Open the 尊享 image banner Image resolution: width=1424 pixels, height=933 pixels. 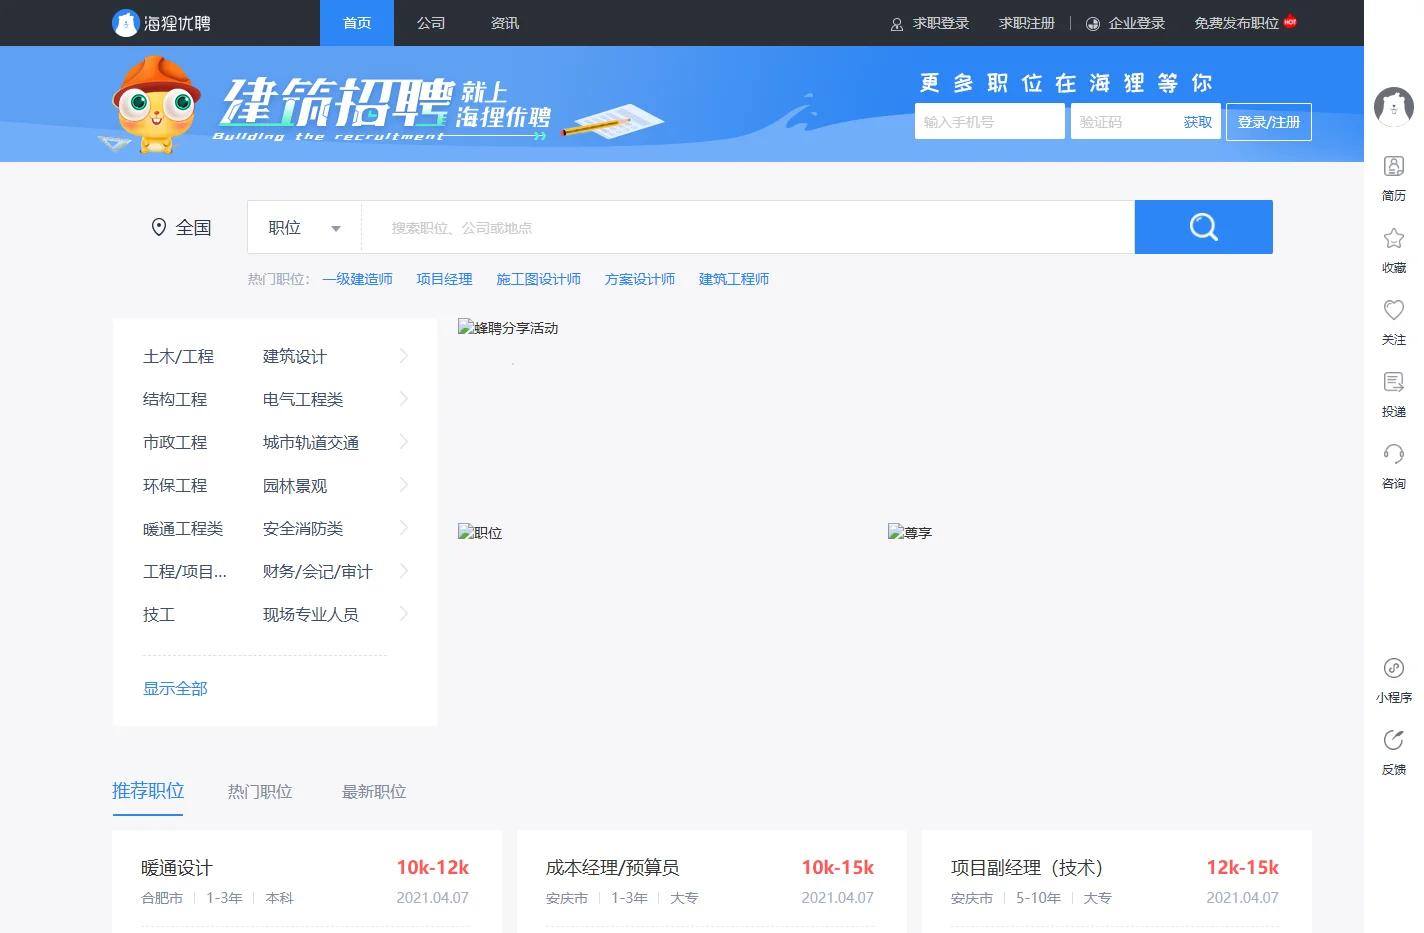[910, 532]
